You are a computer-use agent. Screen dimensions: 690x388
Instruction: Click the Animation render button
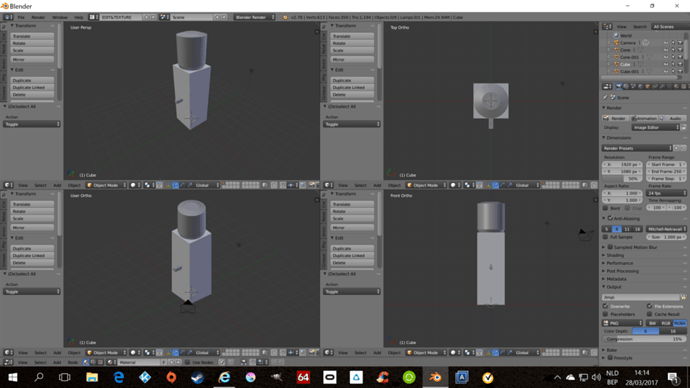pyautogui.click(x=644, y=118)
